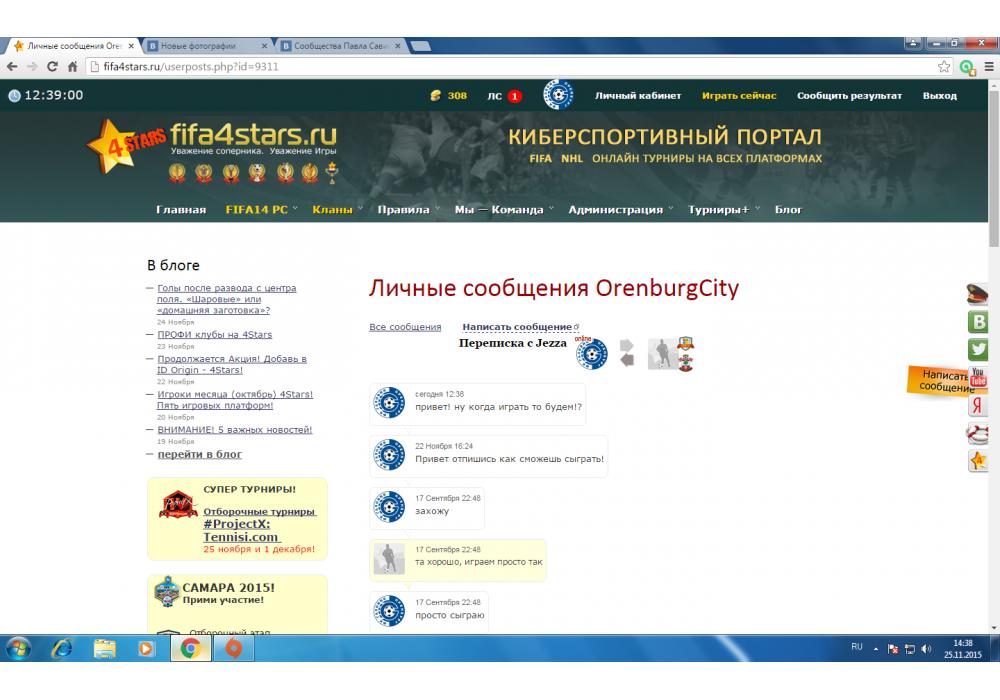The width and height of the screenshot is (1000, 700).
Task: Click the browser Back arrow
Action: click(12, 66)
